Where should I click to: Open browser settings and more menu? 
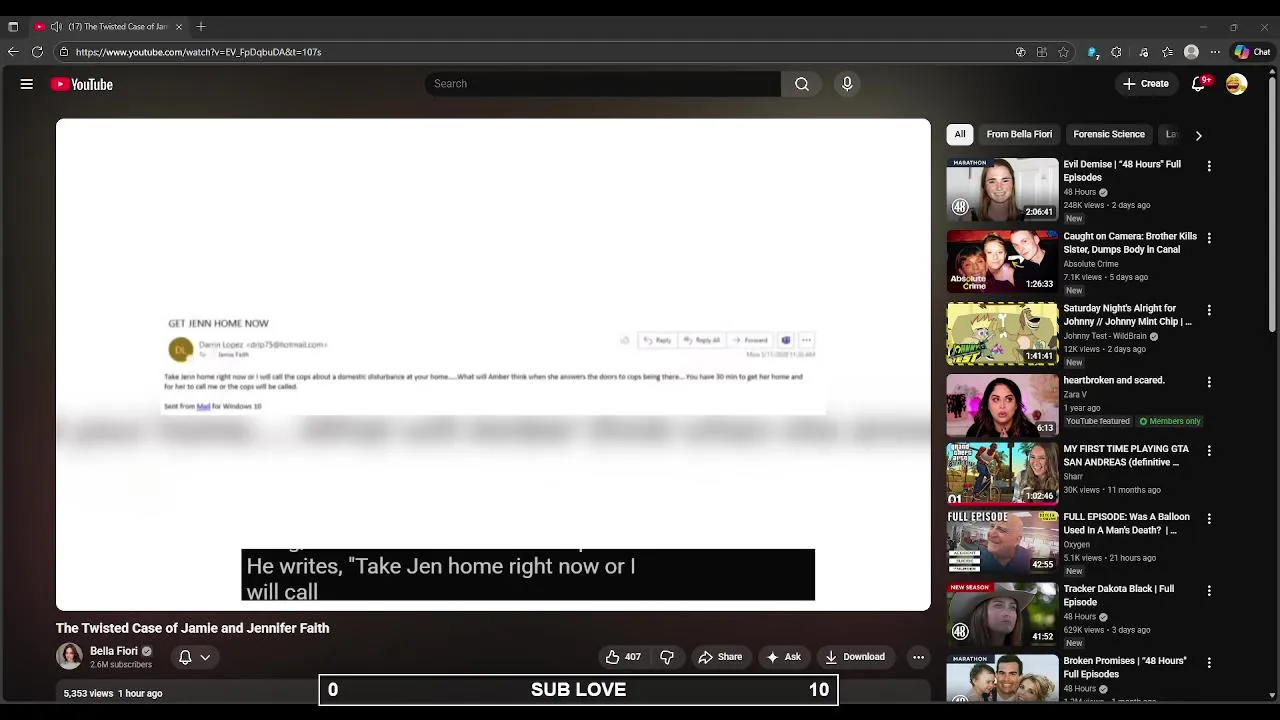tap(1215, 52)
